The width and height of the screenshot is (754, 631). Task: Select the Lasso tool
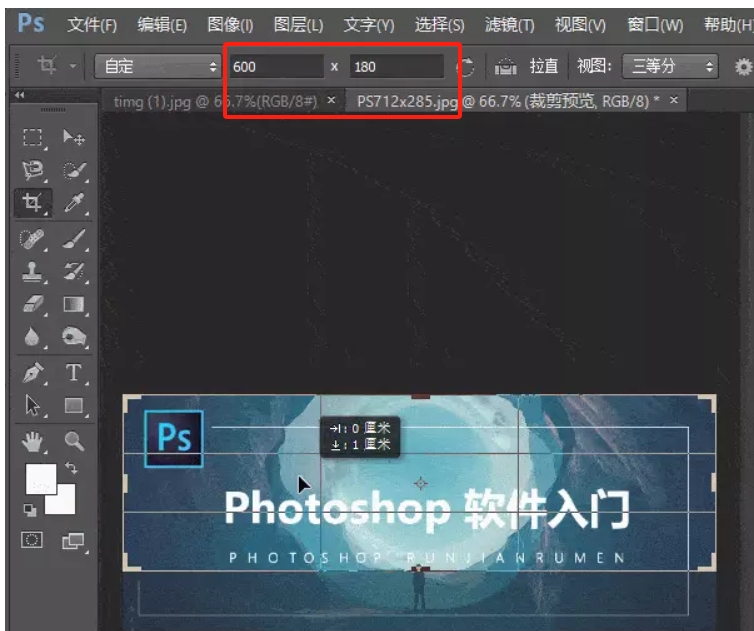pyautogui.click(x=33, y=170)
